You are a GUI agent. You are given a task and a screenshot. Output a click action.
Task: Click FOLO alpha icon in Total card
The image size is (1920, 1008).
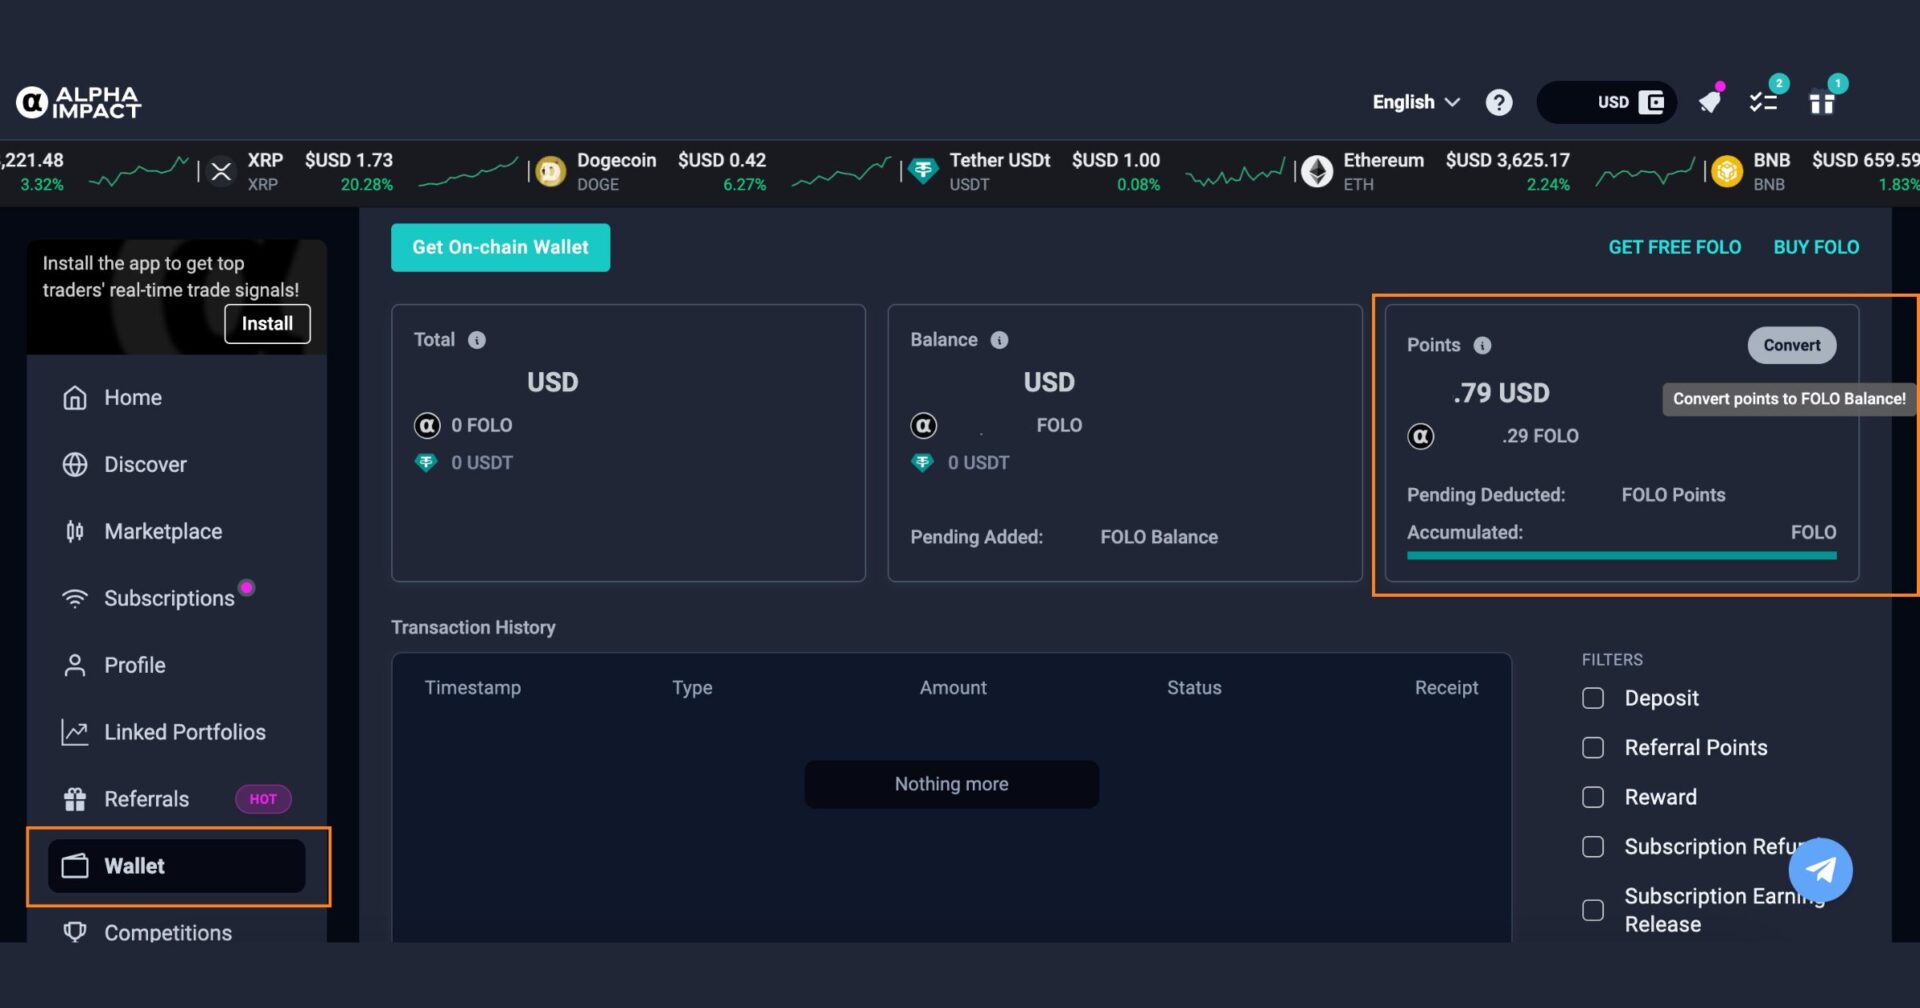pos(427,425)
